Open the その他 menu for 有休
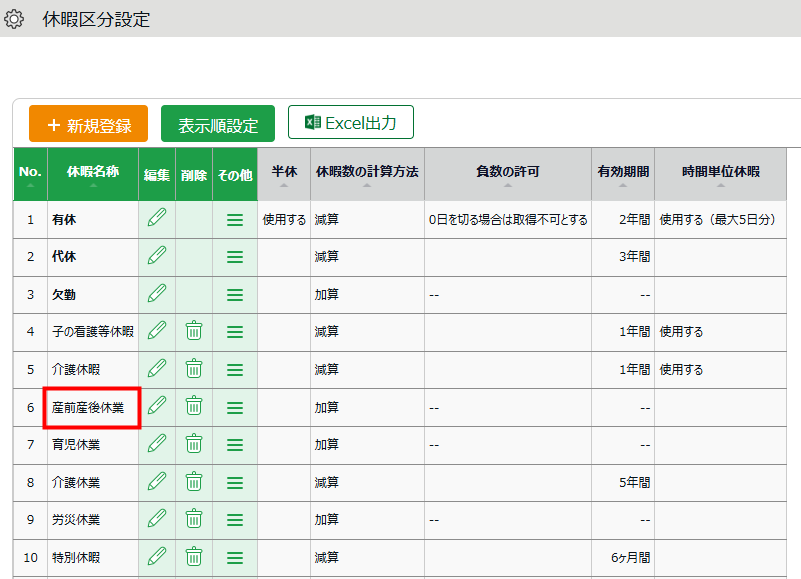801x579 pixels. (235, 219)
